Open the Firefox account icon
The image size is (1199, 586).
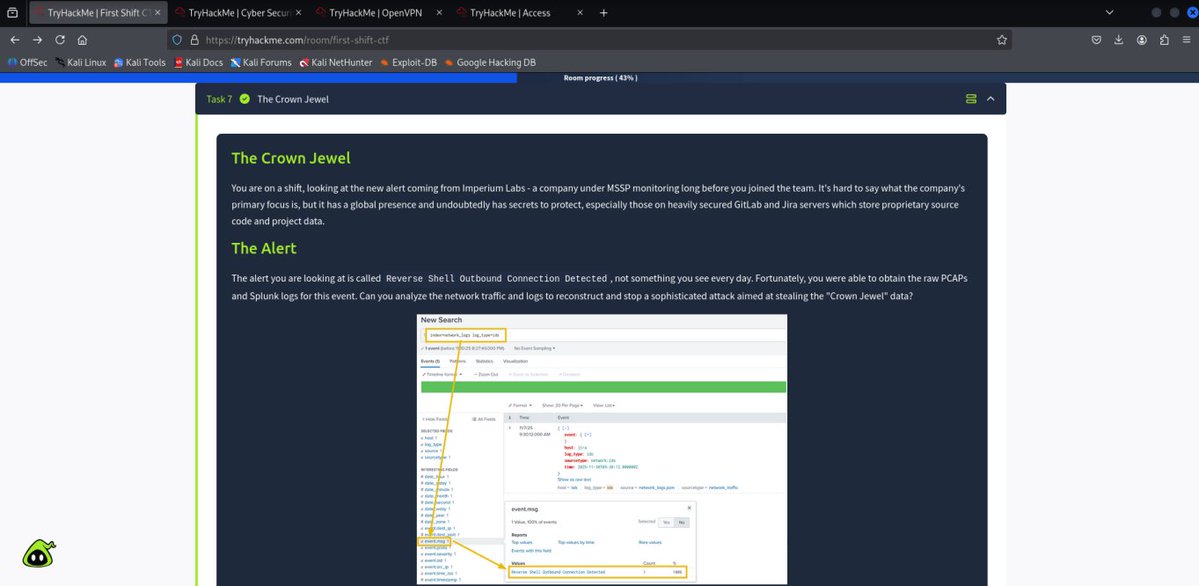(x=1142, y=40)
